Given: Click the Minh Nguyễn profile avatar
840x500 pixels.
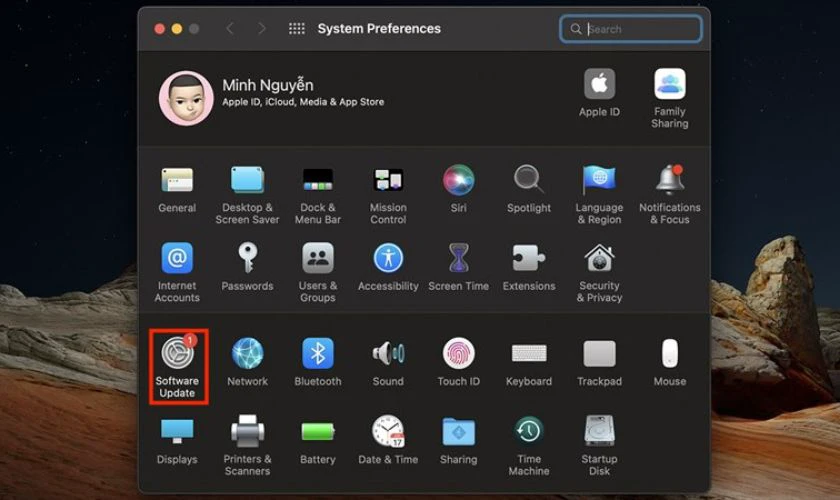Looking at the screenshot, I should [186, 98].
